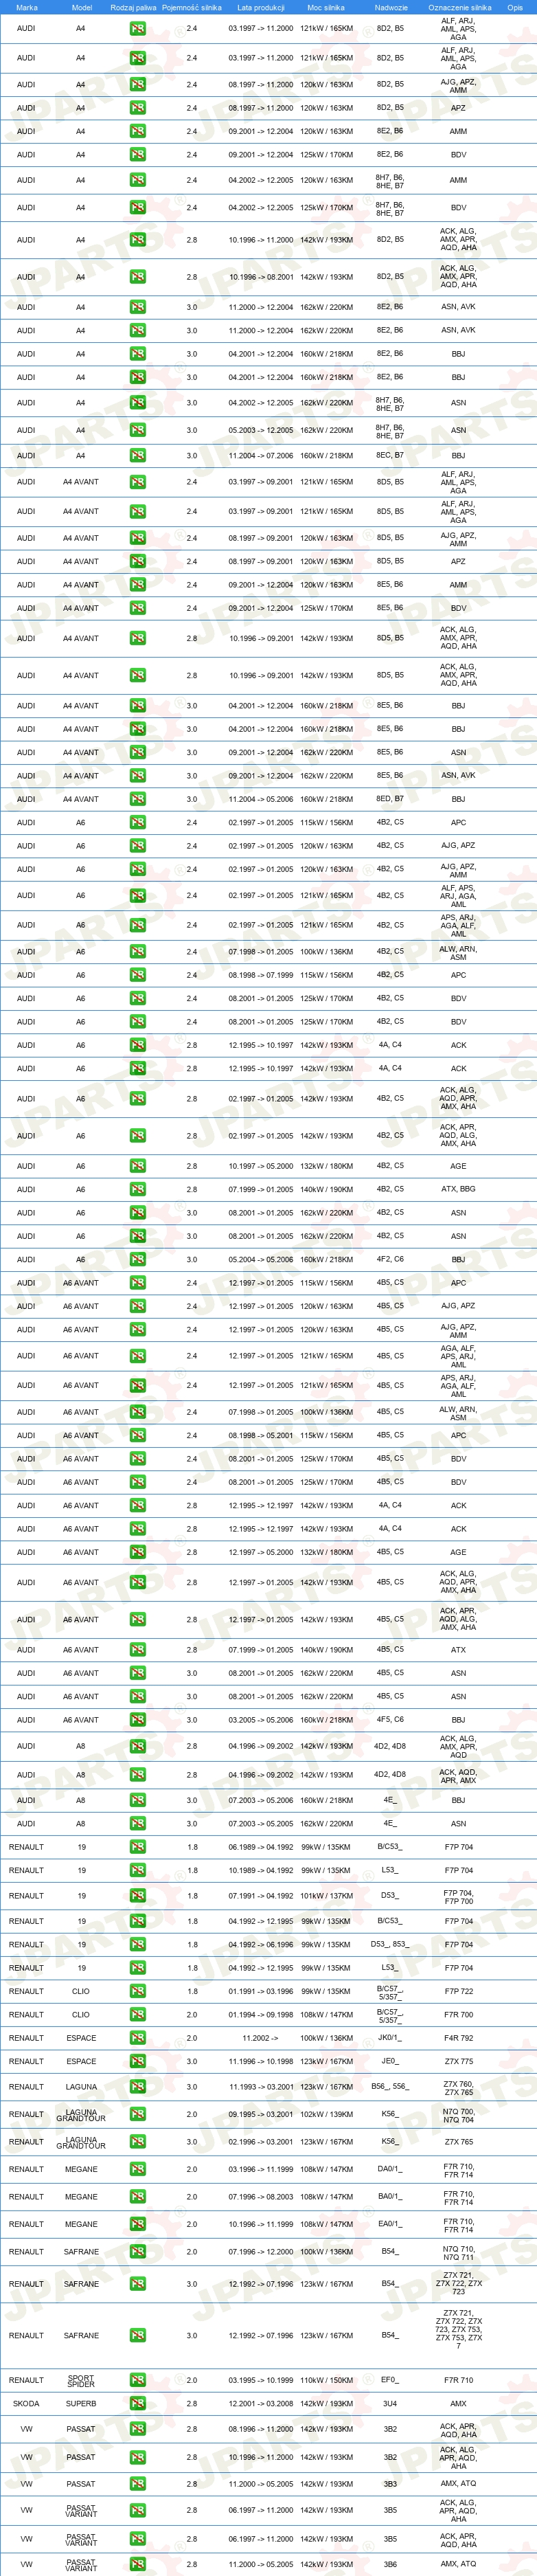Click the fuel icon in the A4 AVANT 8ED, B7 row
The width and height of the screenshot is (537, 2576).
(x=137, y=799)
